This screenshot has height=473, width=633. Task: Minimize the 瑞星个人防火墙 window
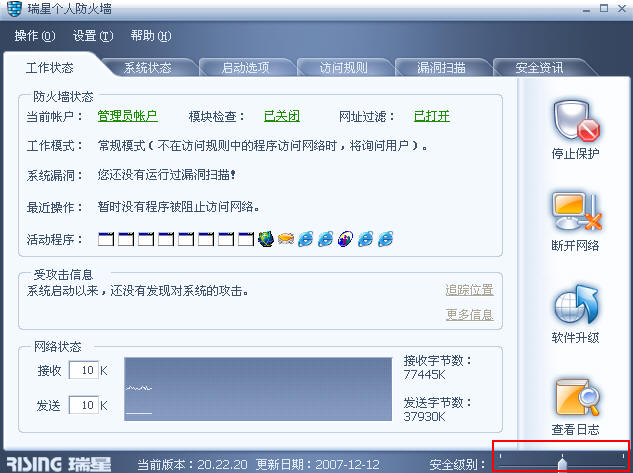[x=587, y=9]
